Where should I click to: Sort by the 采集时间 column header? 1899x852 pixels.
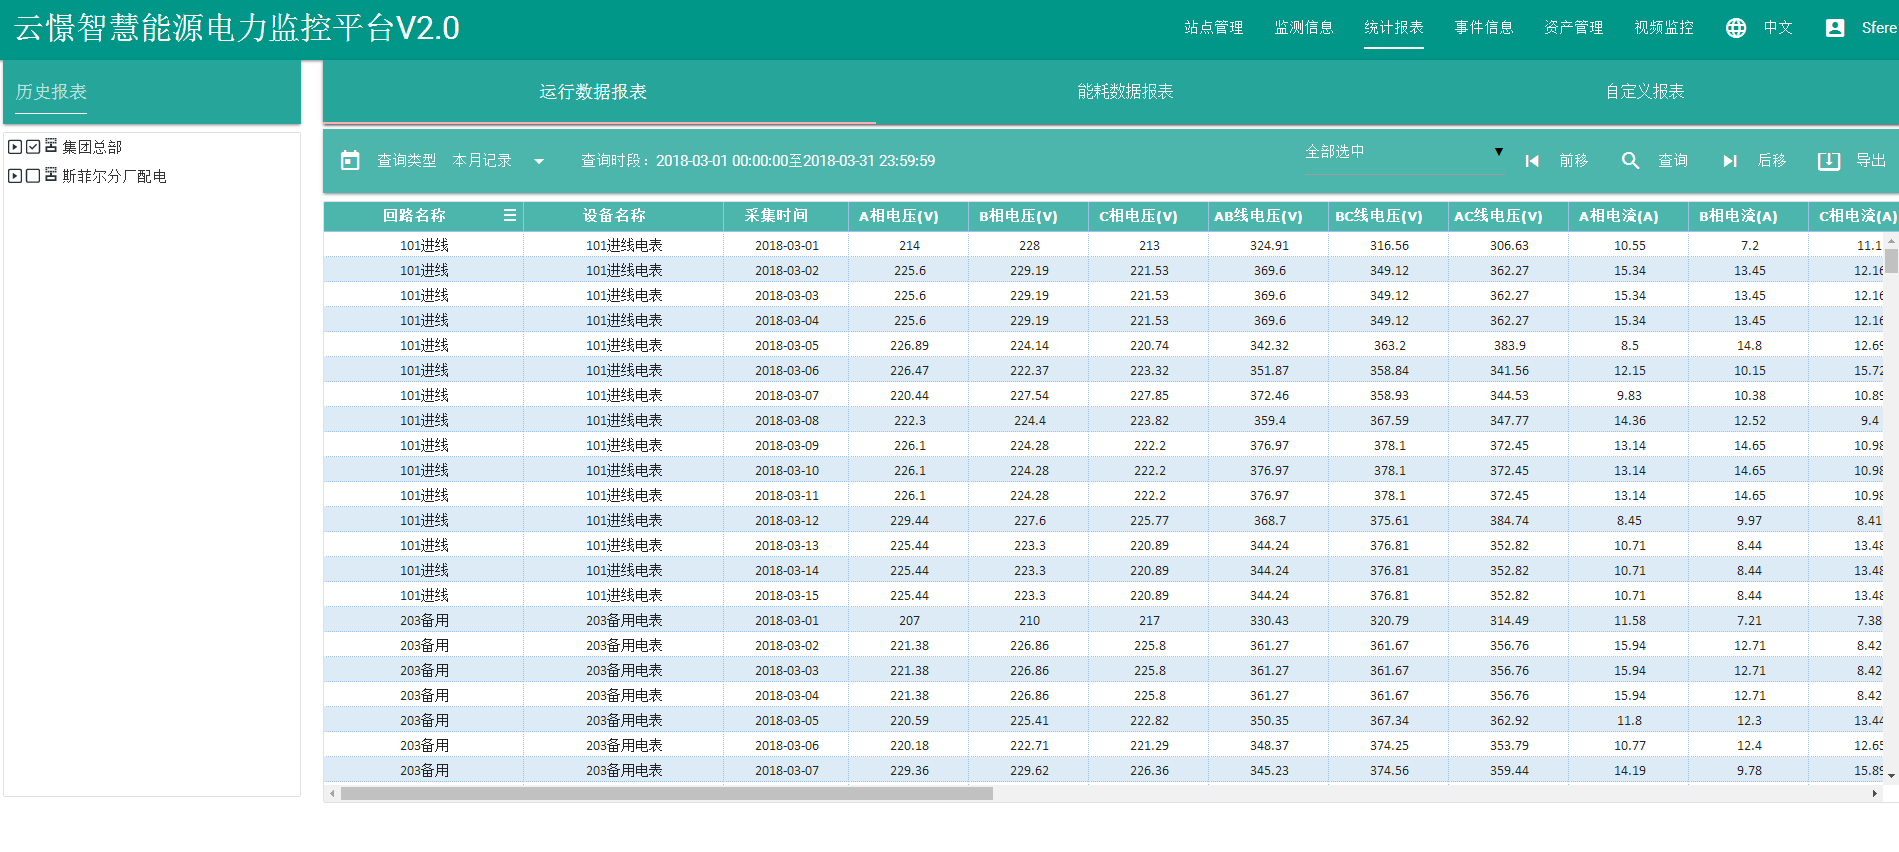776,215
